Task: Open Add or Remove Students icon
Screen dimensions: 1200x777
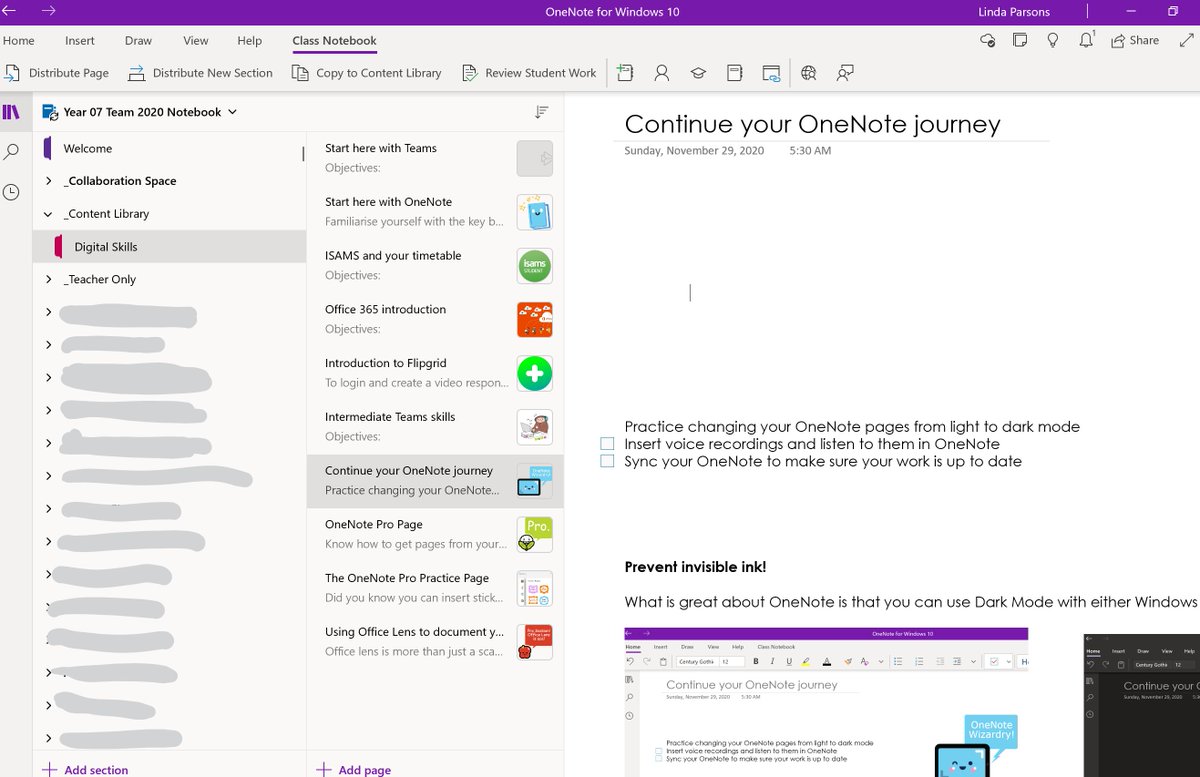Action: click(662, 73)
